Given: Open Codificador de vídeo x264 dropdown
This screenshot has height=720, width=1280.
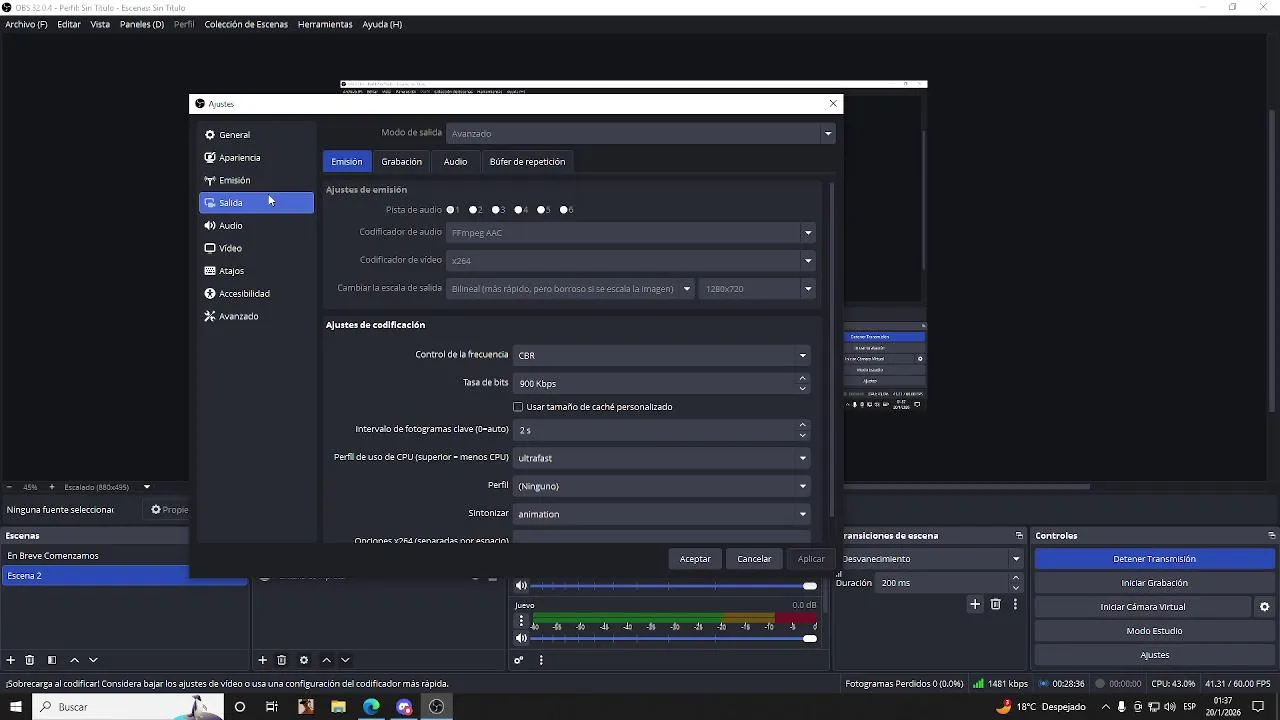Looking at the screenshot, I should [x=631, y=260].
